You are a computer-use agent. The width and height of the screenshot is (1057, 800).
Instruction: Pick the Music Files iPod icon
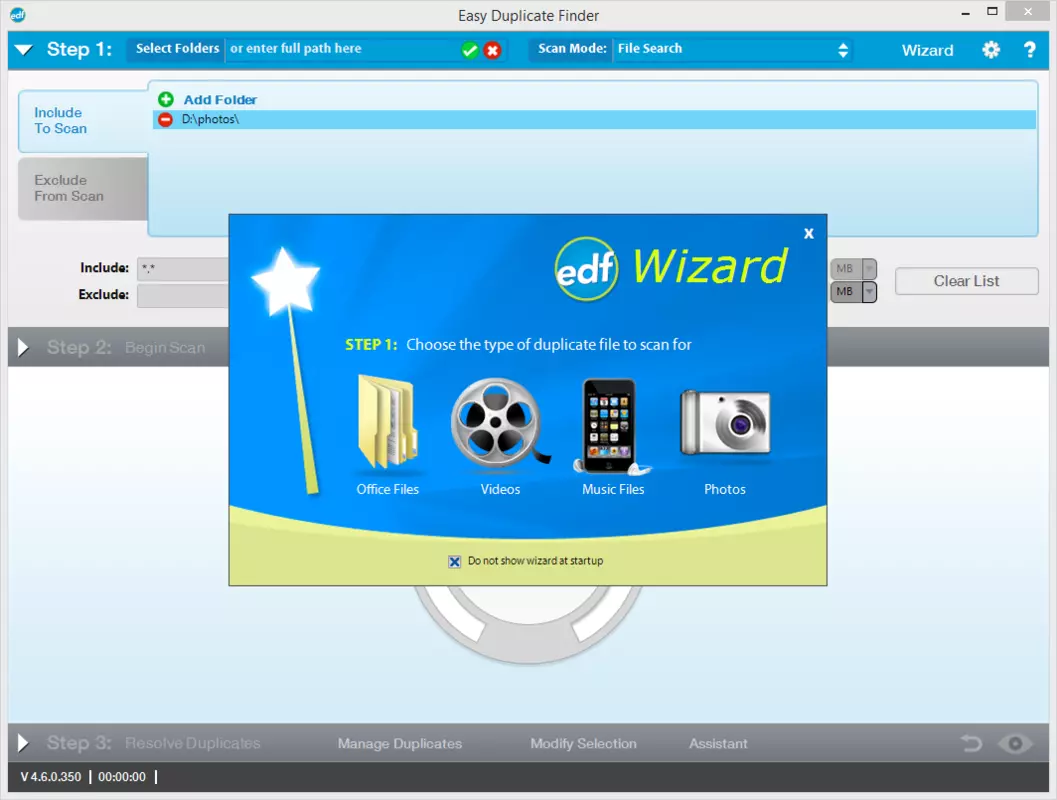click(611, 426)
